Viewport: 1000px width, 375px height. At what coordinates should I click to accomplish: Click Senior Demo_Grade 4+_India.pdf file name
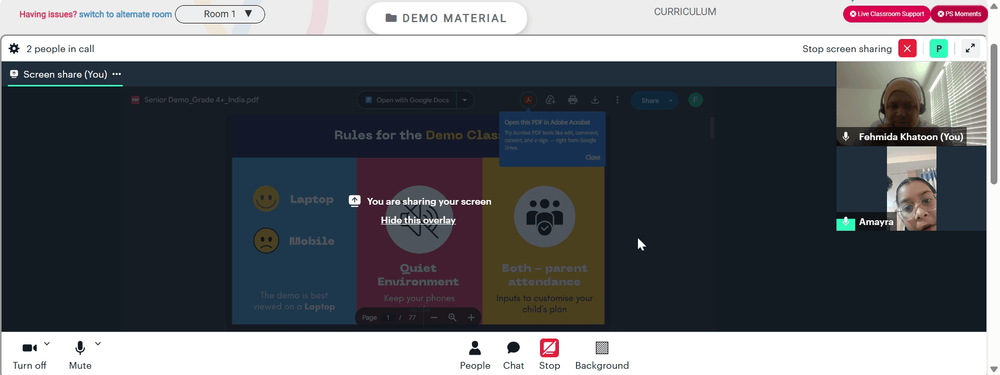tap(201, 100)
